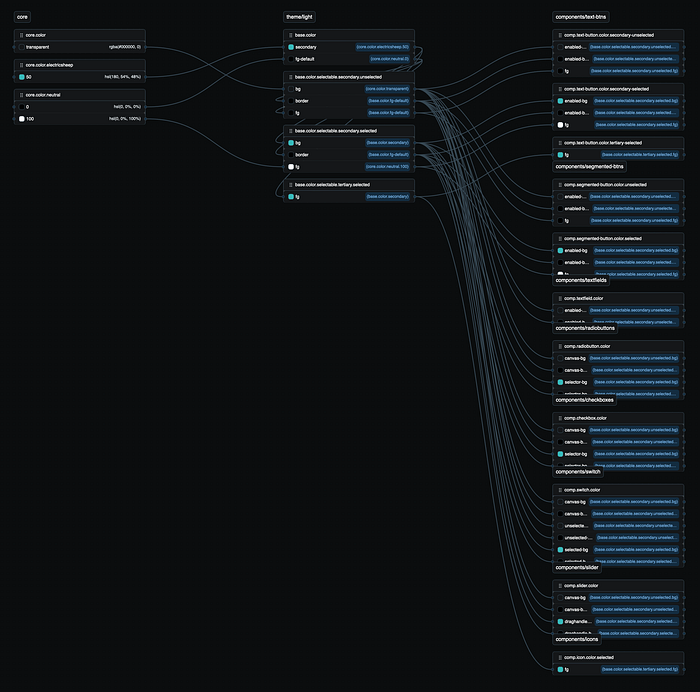700x692 pixels.
Task: Select 'canvas-bg' row in comp.switch.color node
Action: 618,502
